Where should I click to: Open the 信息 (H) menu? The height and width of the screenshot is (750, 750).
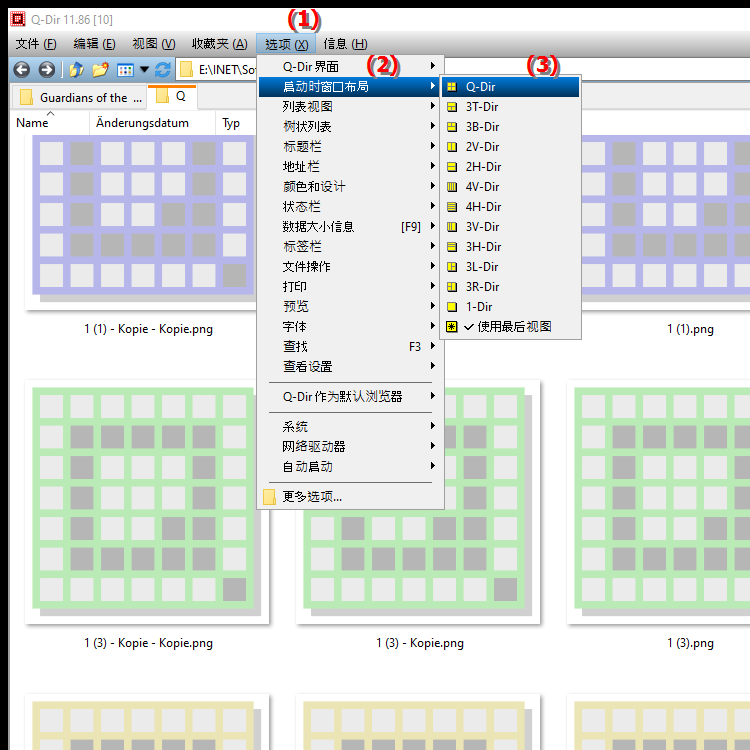pos(345,44)
